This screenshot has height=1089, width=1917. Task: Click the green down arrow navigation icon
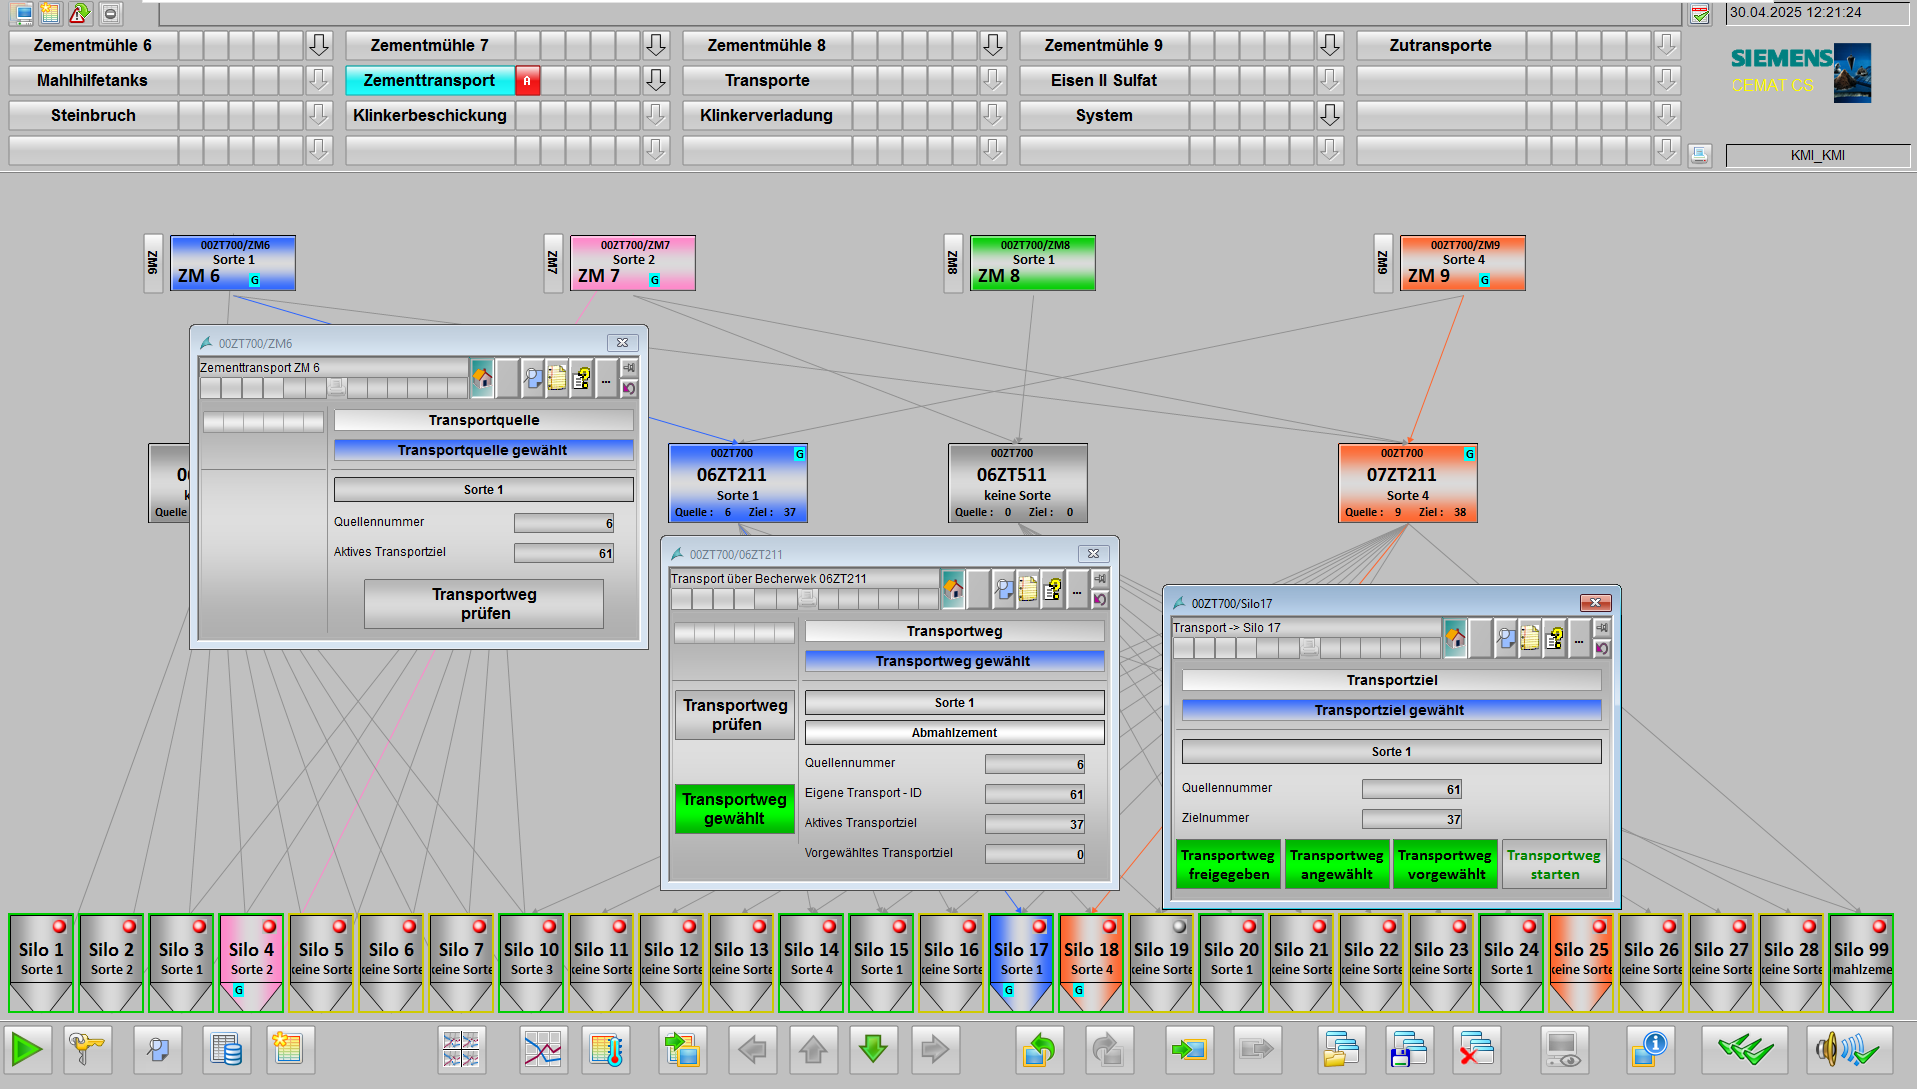(x=873, y=1049)
